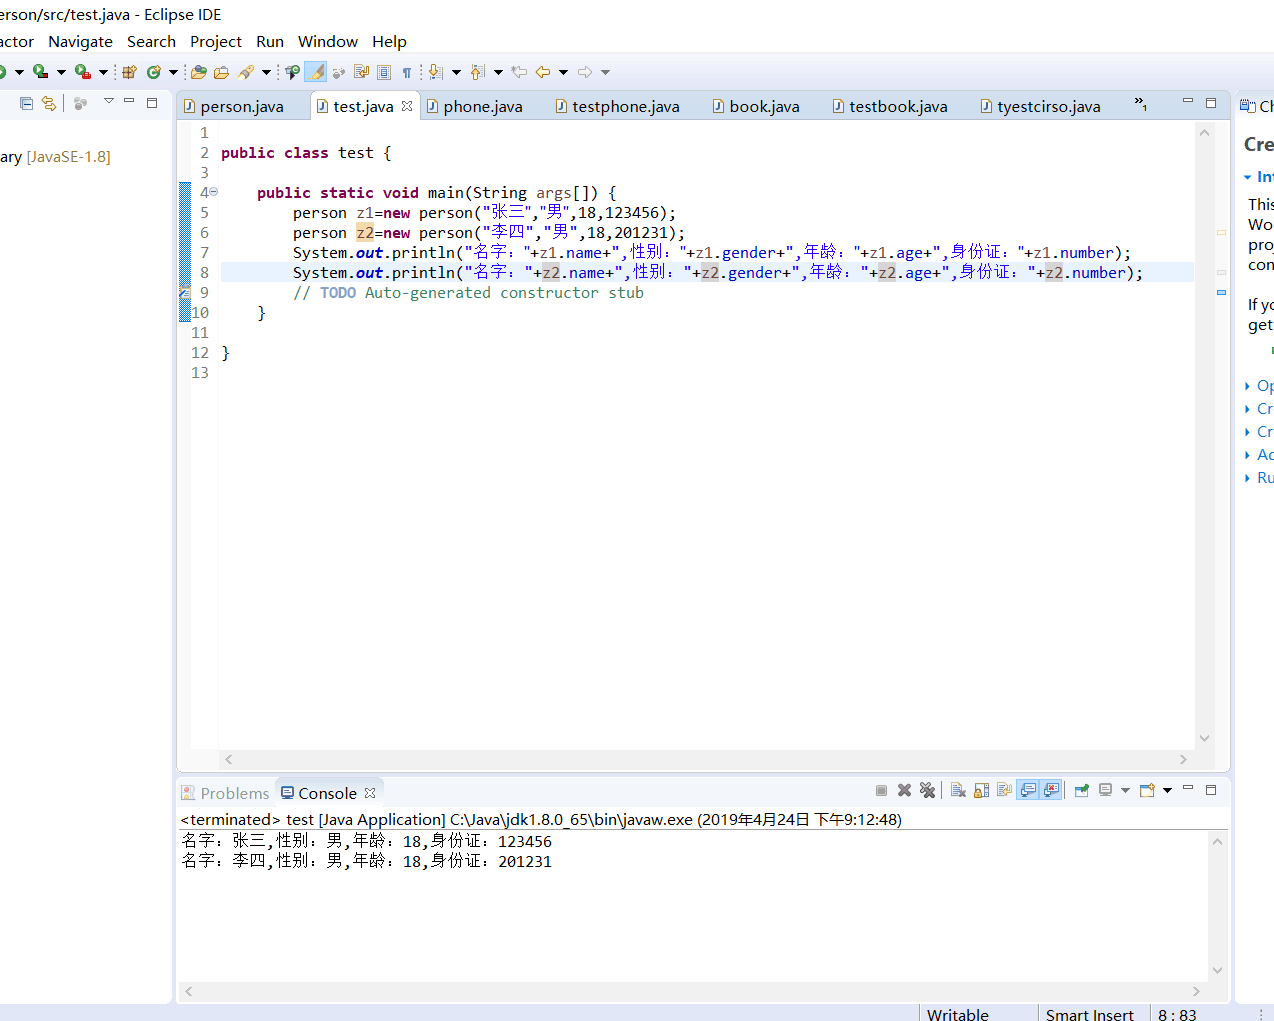Click the New Java Package toolbar icon

[x=129, y=72]
